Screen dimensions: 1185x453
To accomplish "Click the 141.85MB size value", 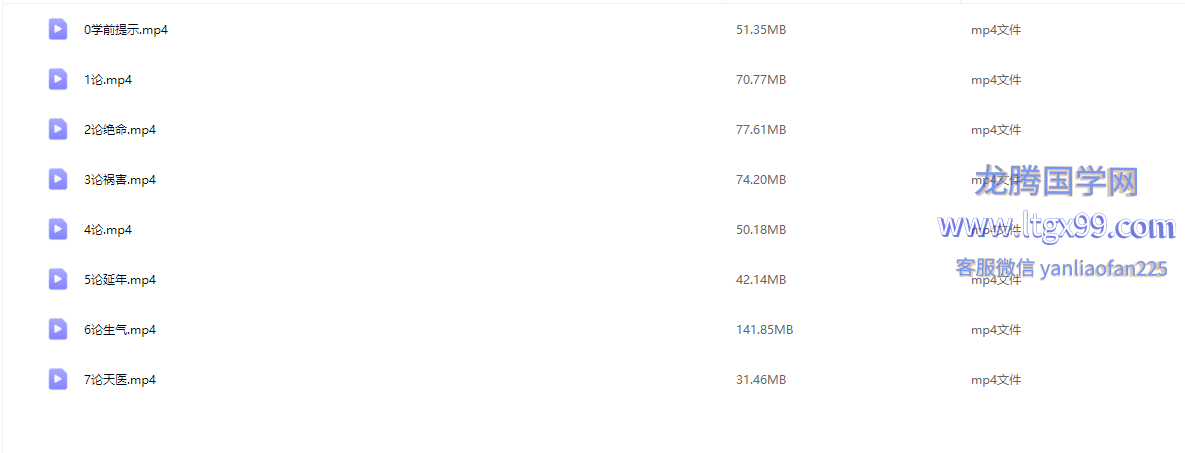I will (764, 330).
